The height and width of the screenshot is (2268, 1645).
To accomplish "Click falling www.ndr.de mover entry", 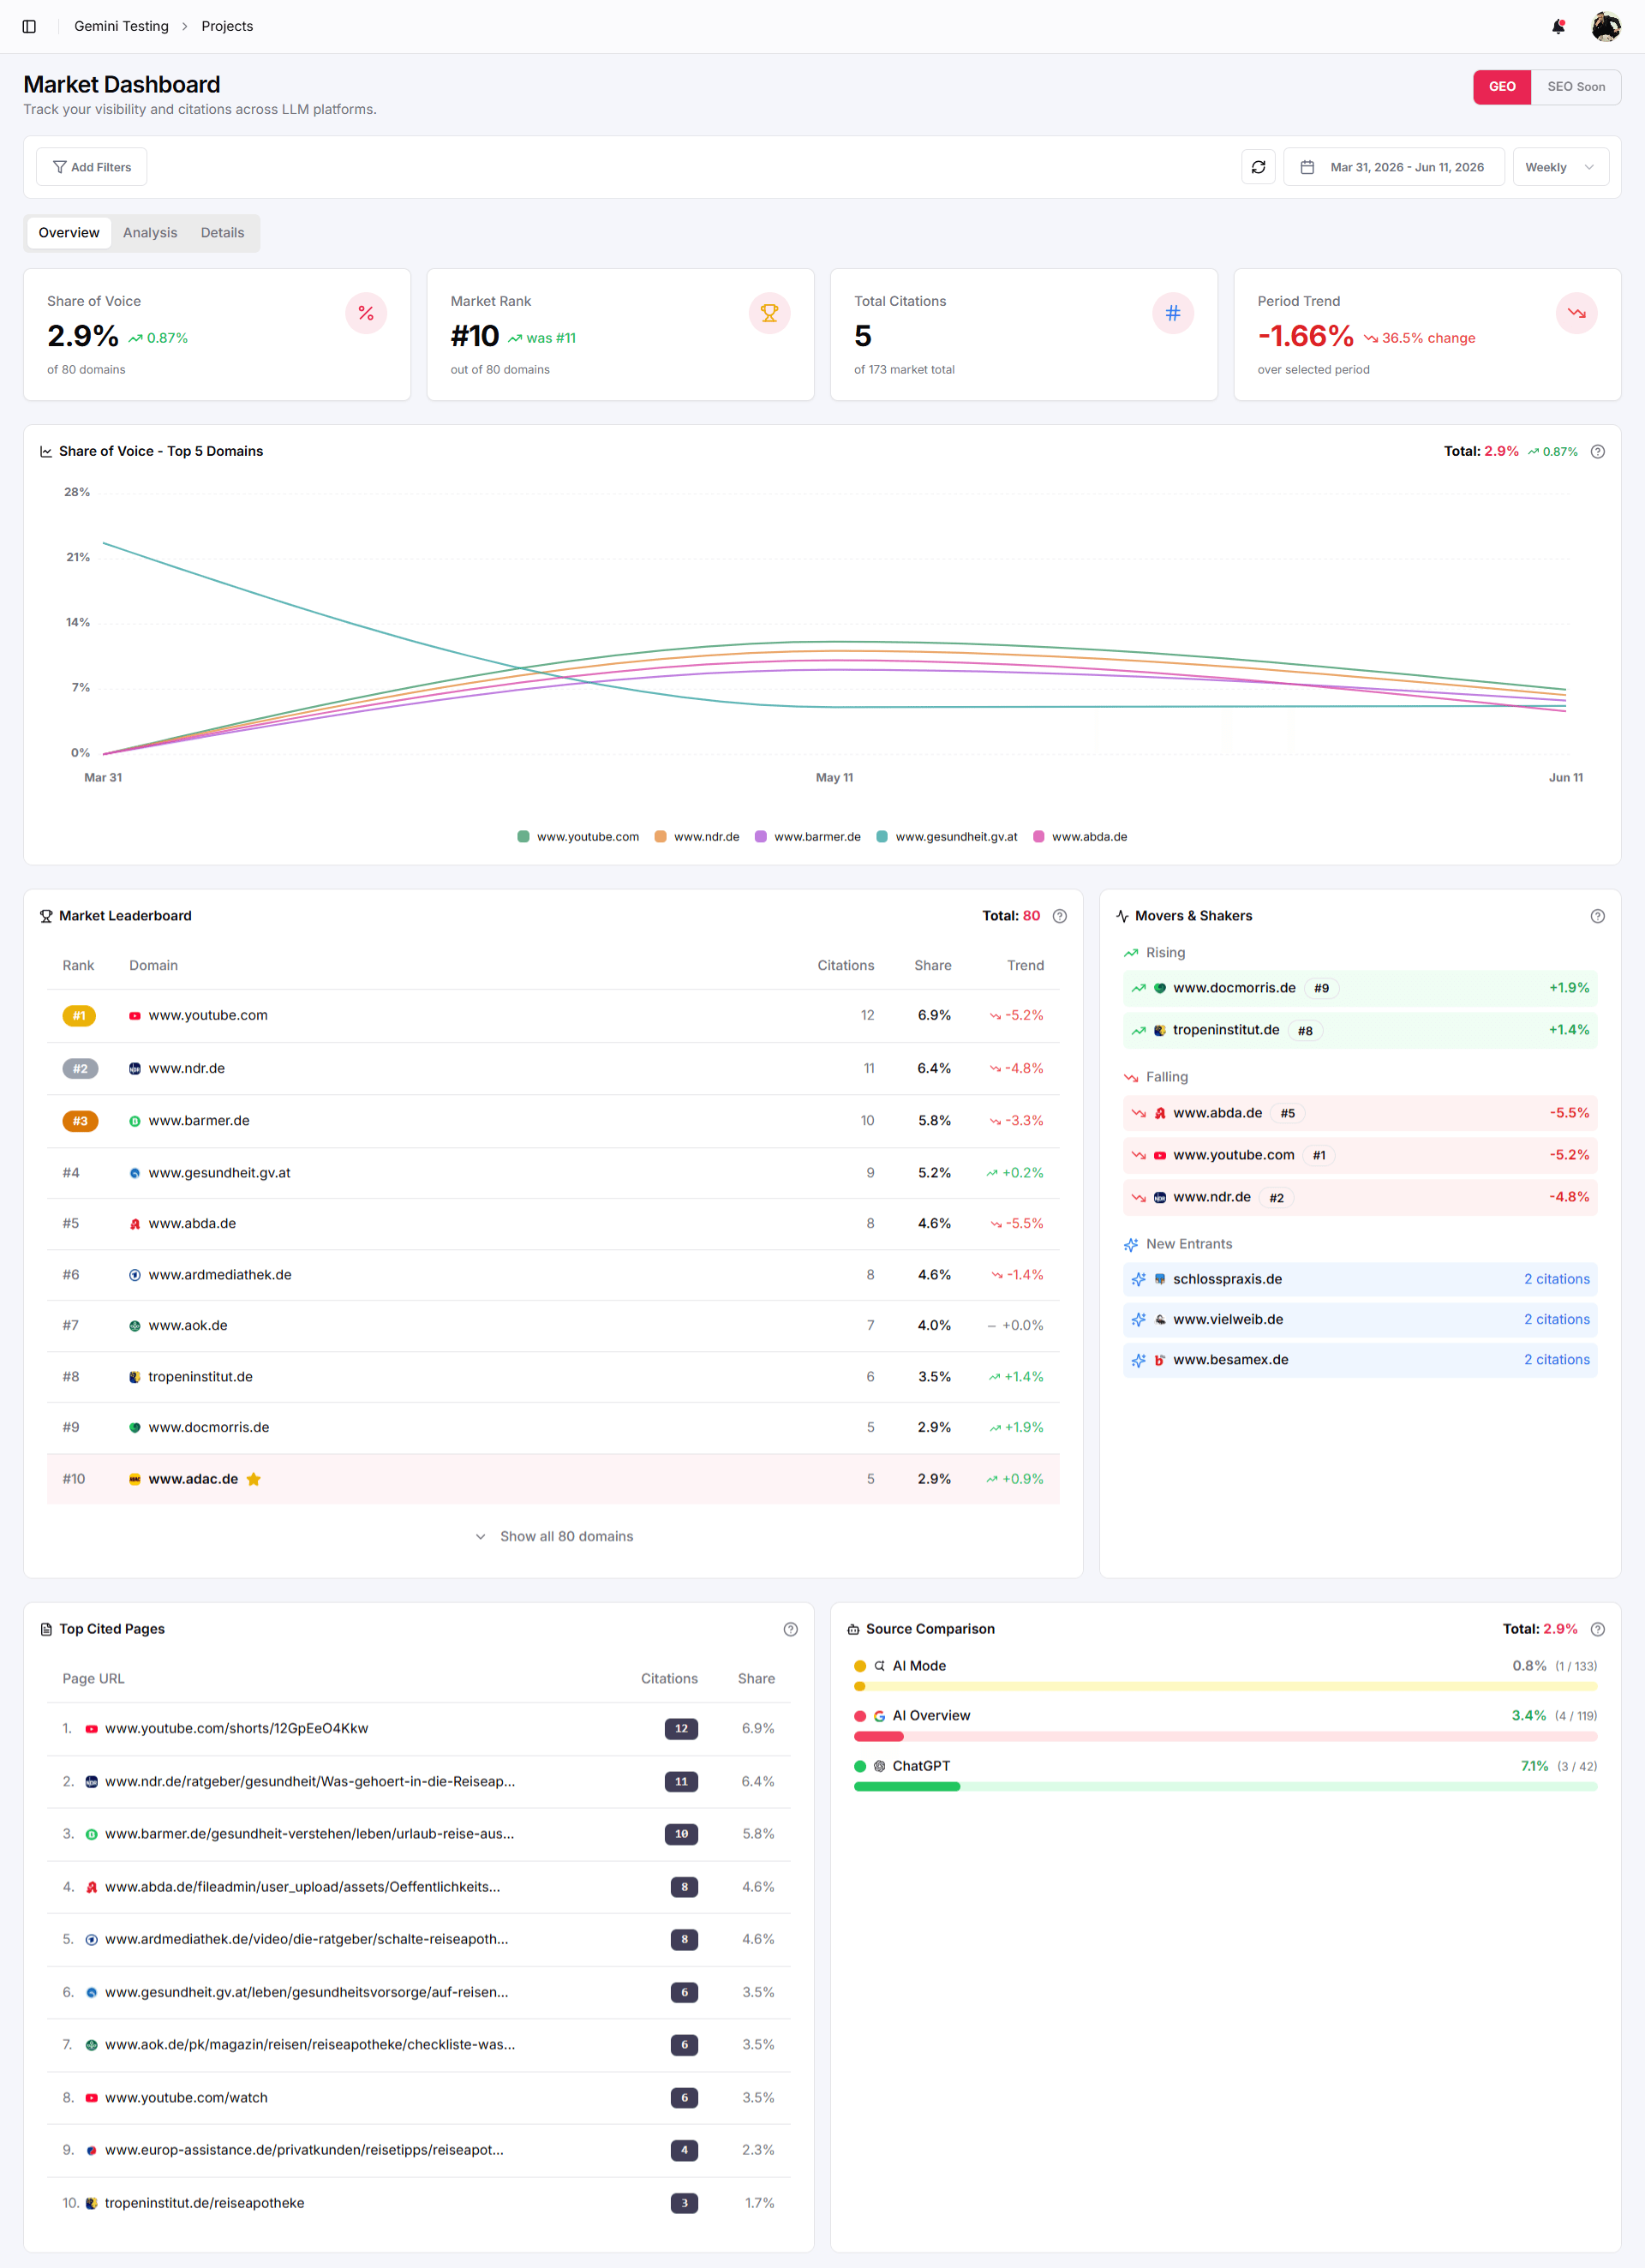I will coord(1359,1197).
